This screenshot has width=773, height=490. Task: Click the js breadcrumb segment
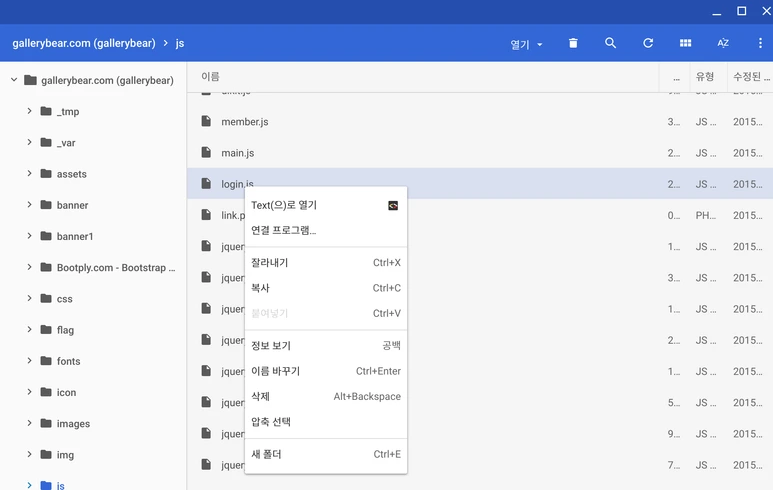[x=180, y=43]
